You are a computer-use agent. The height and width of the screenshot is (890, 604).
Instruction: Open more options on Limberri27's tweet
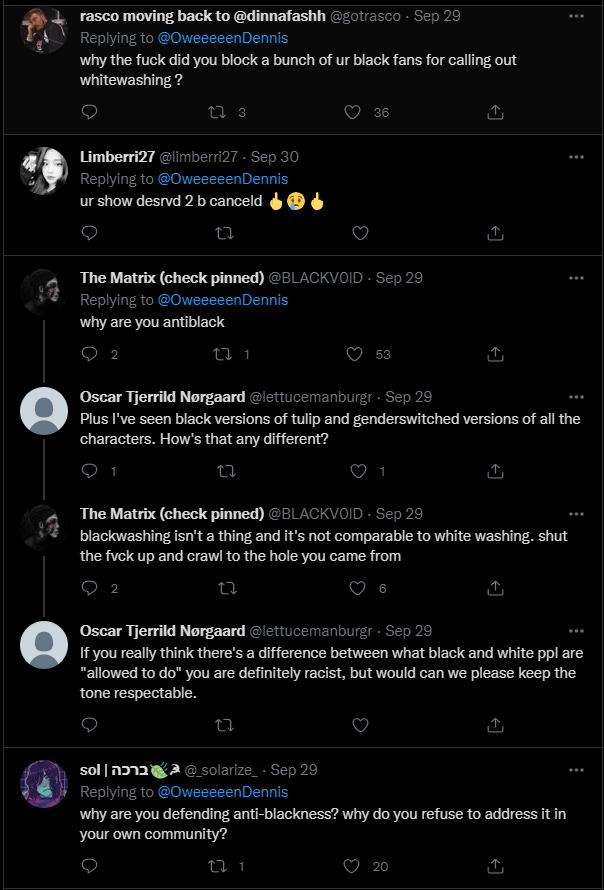[x=576, y=157]
